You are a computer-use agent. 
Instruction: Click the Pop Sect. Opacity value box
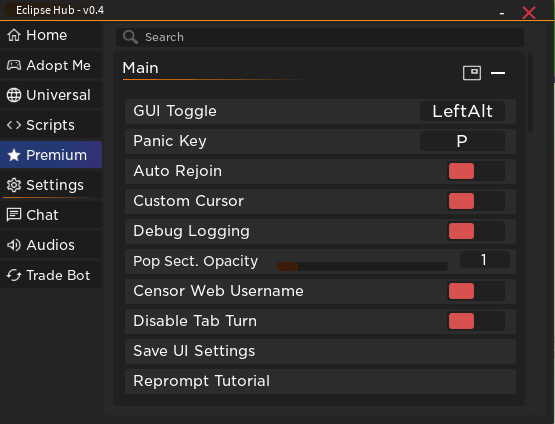(x=485, y=259)
